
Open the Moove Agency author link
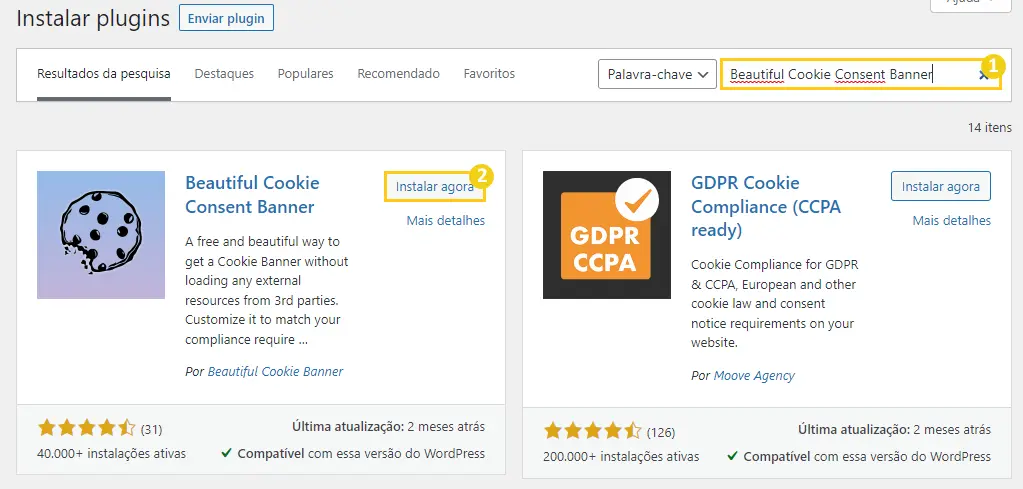point(754,376)
